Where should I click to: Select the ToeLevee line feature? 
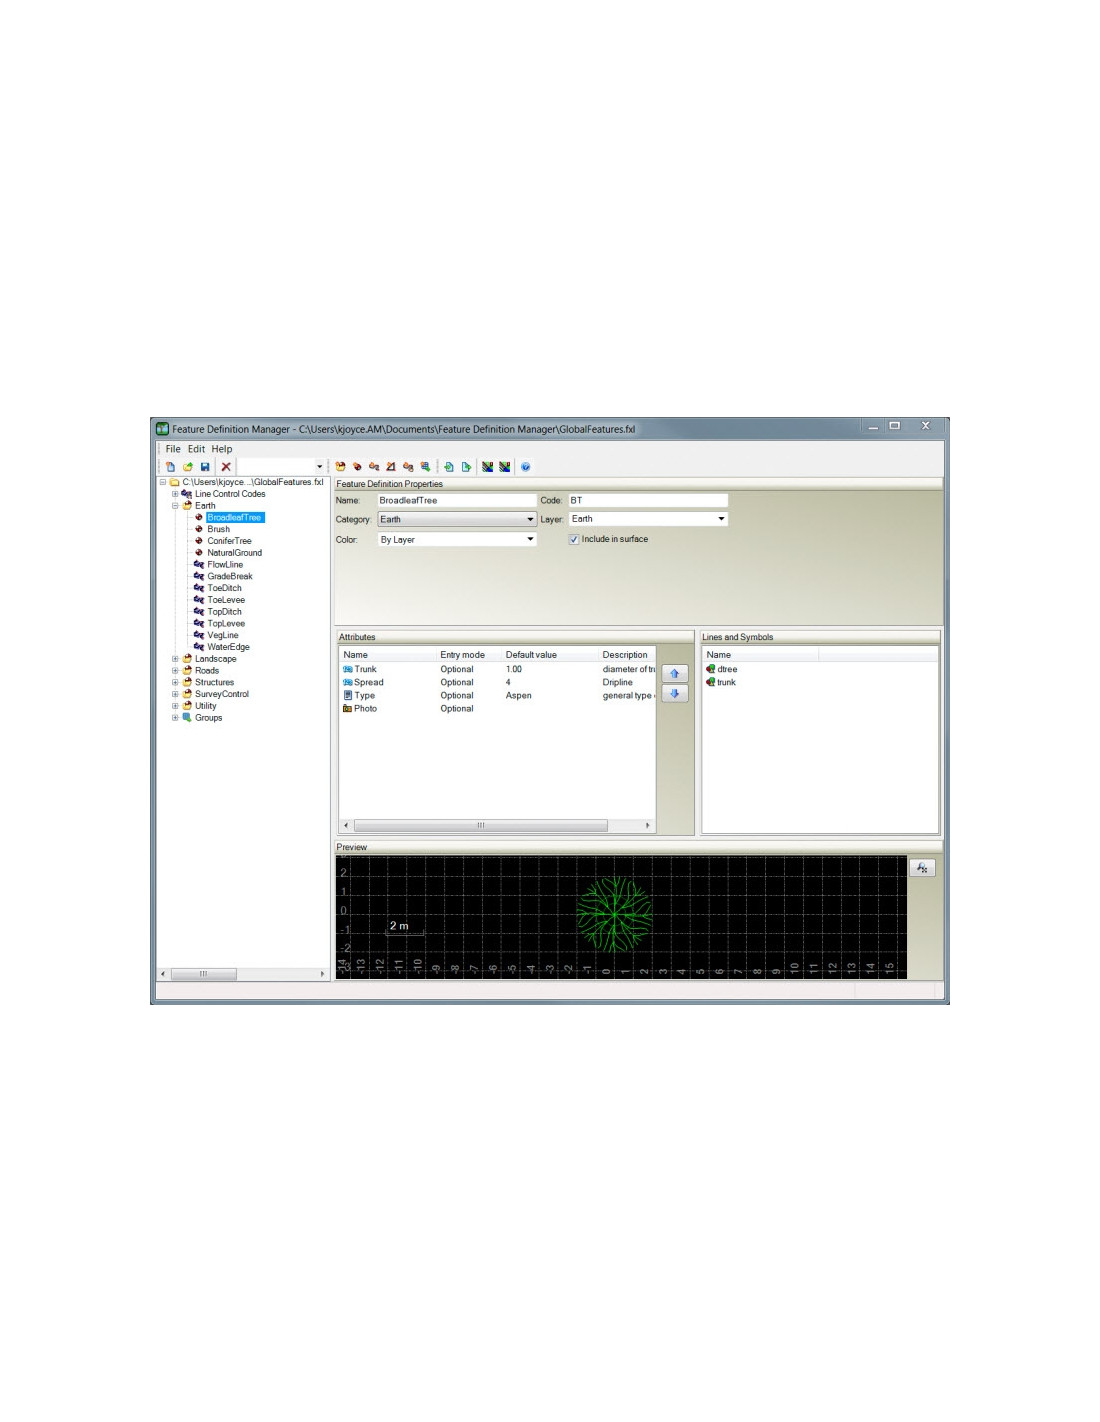(226, 600)
